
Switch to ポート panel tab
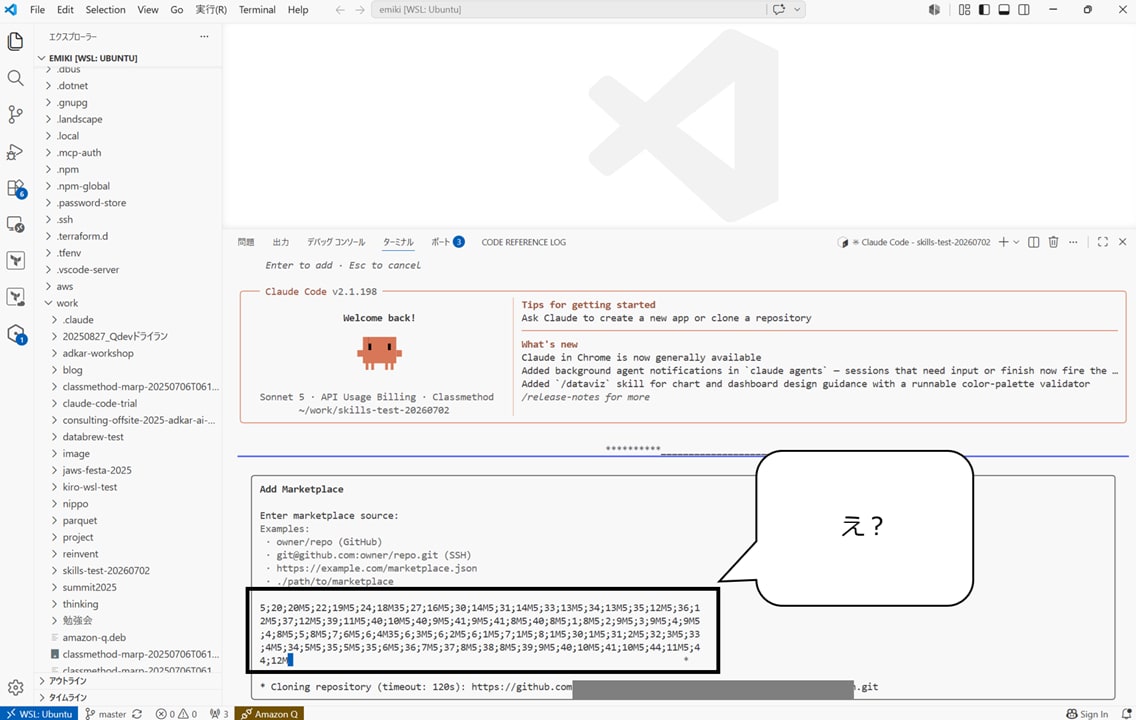[x=447, y=242]
